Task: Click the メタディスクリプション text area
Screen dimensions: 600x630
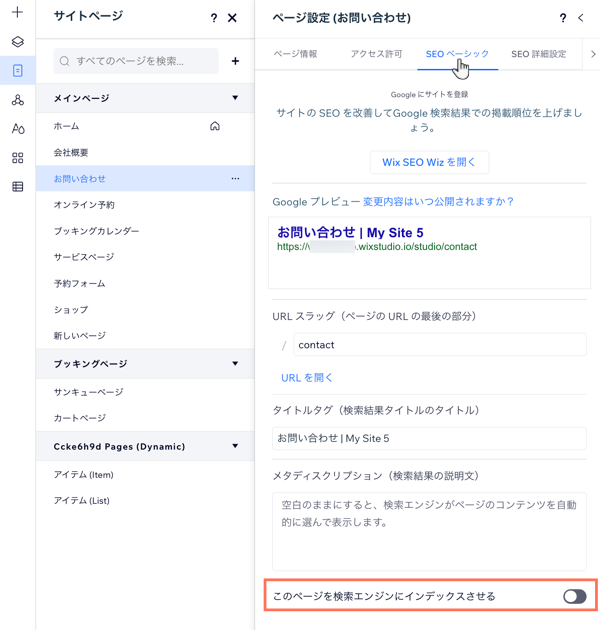Action: click(x=429, y=531)
